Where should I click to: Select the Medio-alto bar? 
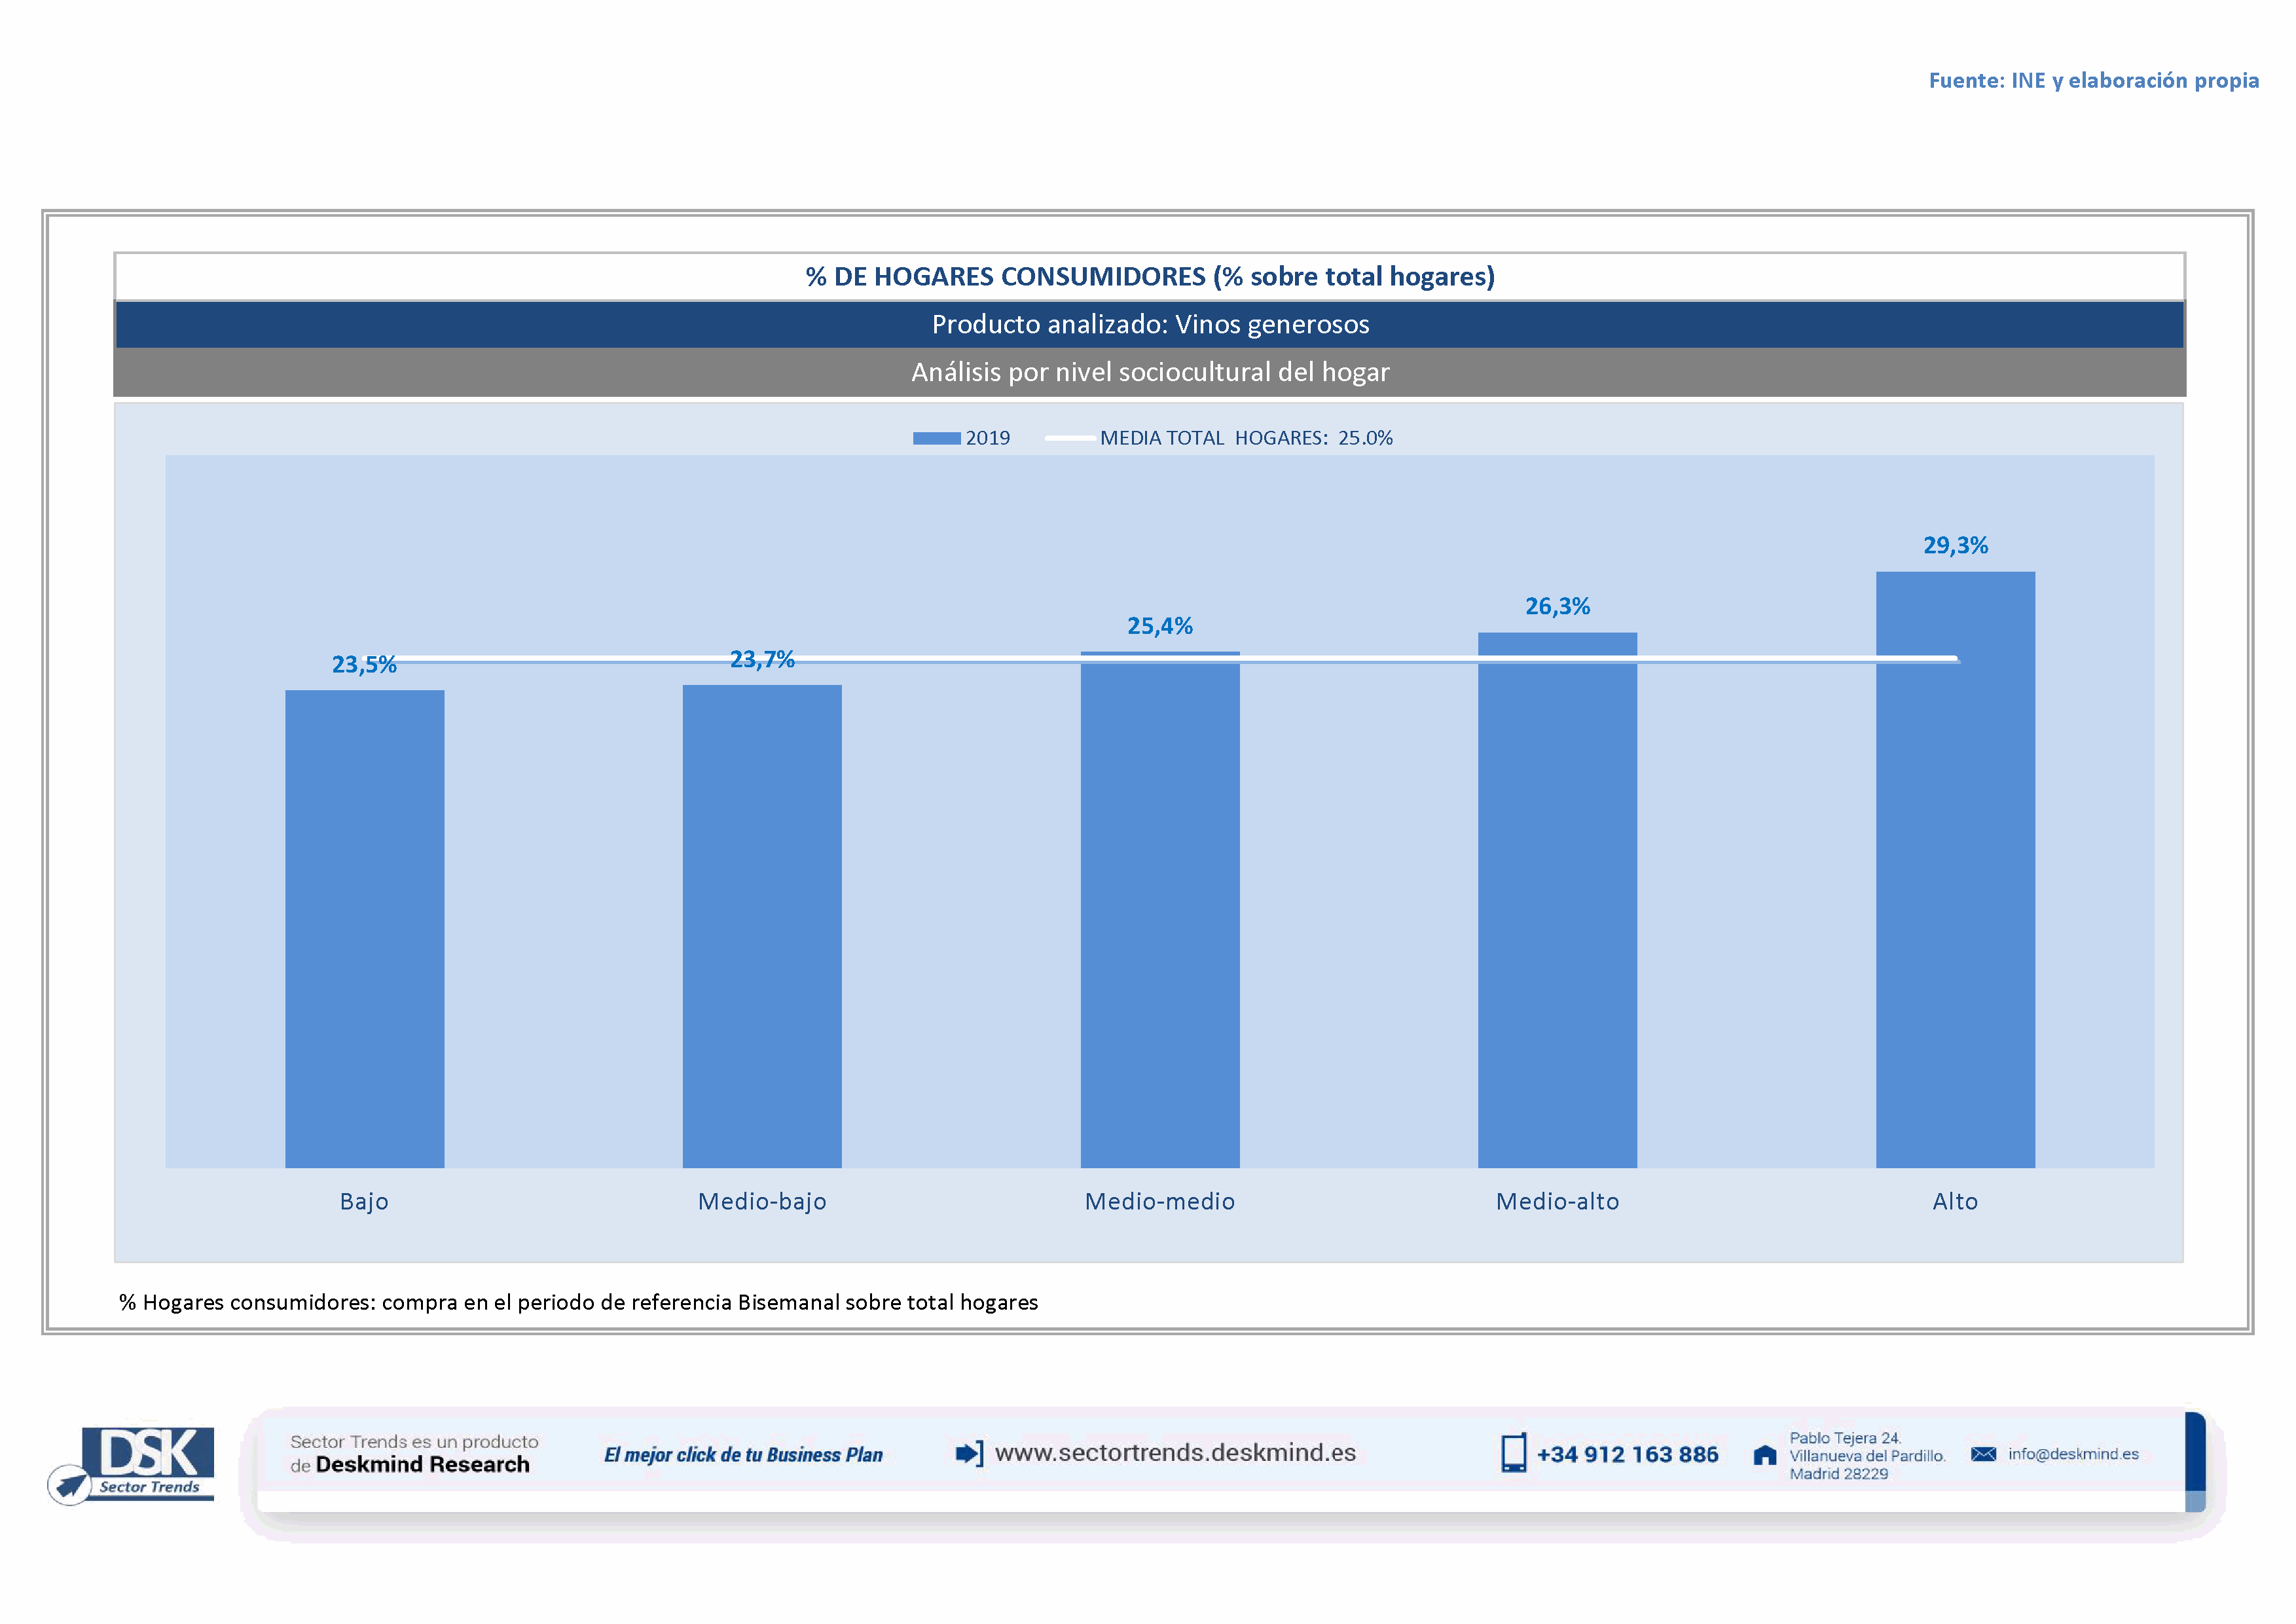pyautogui.click(x=1557, y=900)
